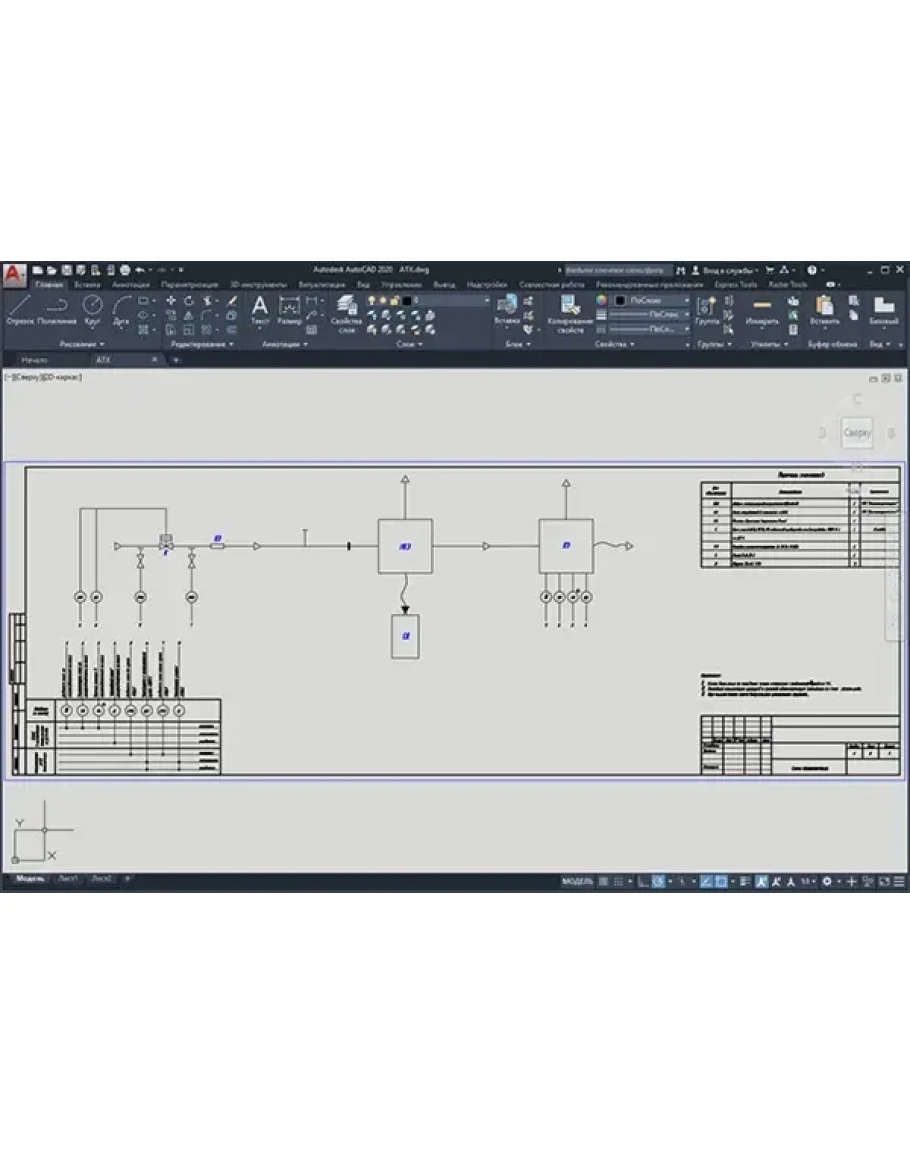910x1155 pixels.
Task: Open the Аннотации ribbon tab
Action: (130, 284)
